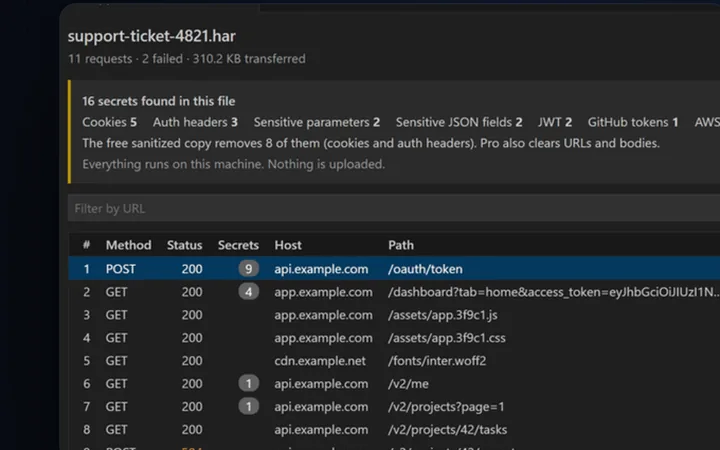Click app.example.com host in row 3
This screenshot has width=720, height=450.
pyautogui.click(x=323, y=315)
